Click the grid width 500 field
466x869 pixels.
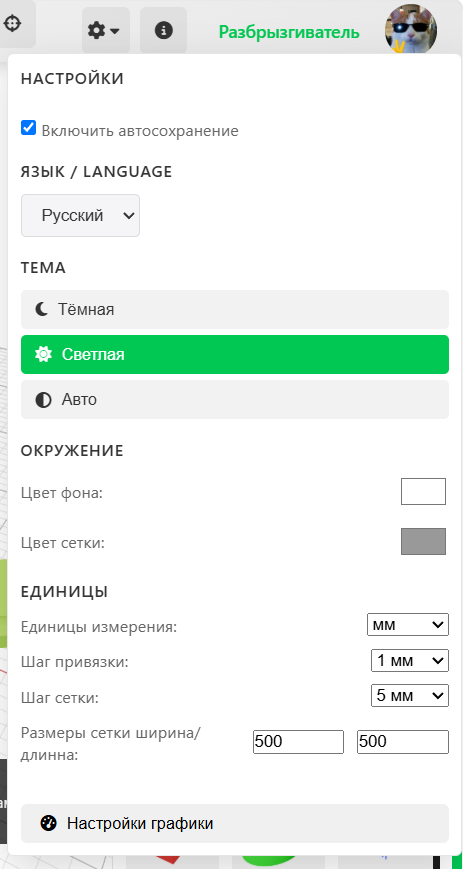(x=299, y=742)
